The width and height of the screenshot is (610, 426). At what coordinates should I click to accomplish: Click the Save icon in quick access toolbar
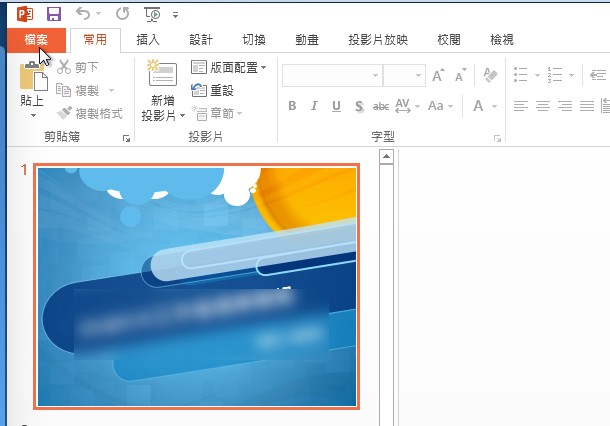[x=54, y=14]
